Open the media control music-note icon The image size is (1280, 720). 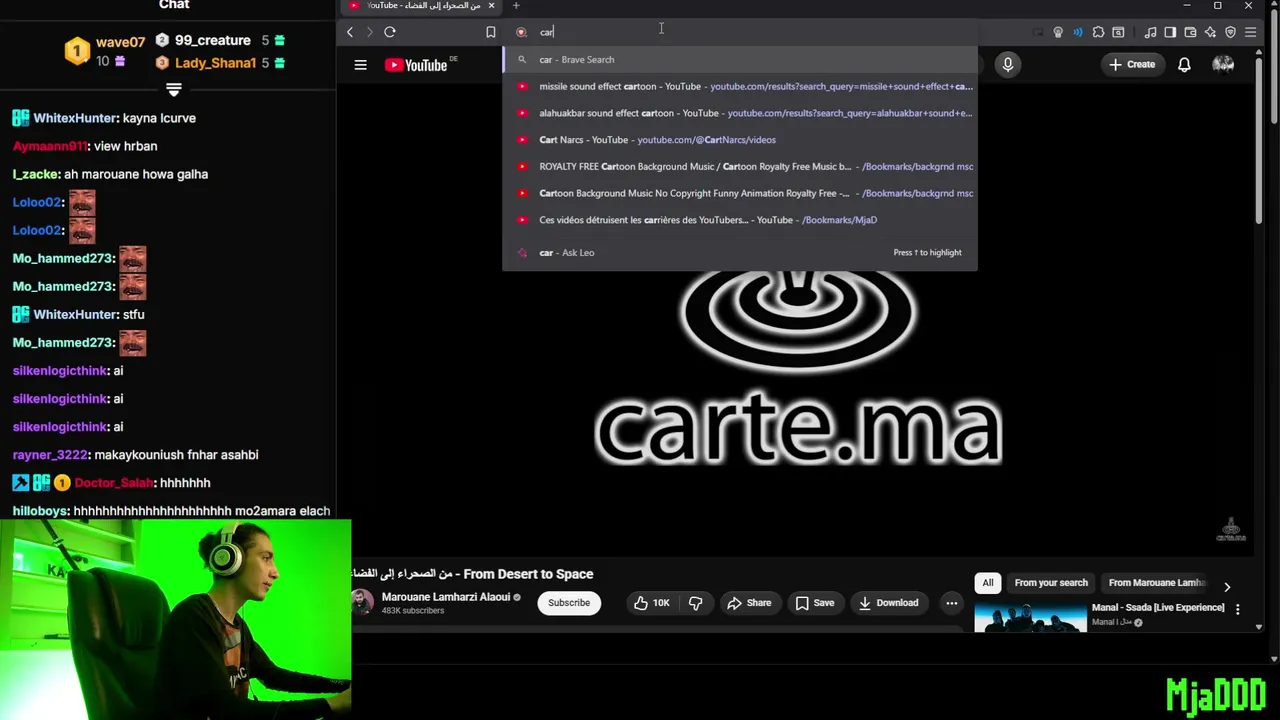point(1150,32)
